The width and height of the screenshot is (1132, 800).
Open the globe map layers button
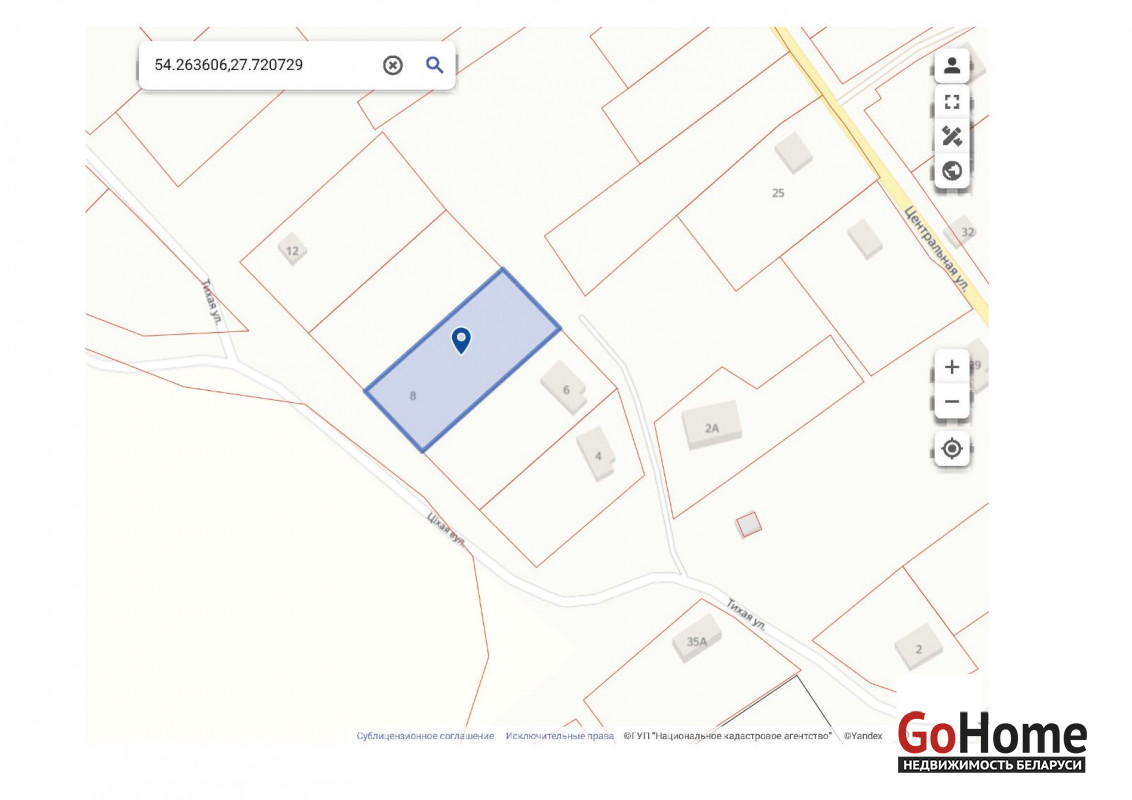[951, 171]
